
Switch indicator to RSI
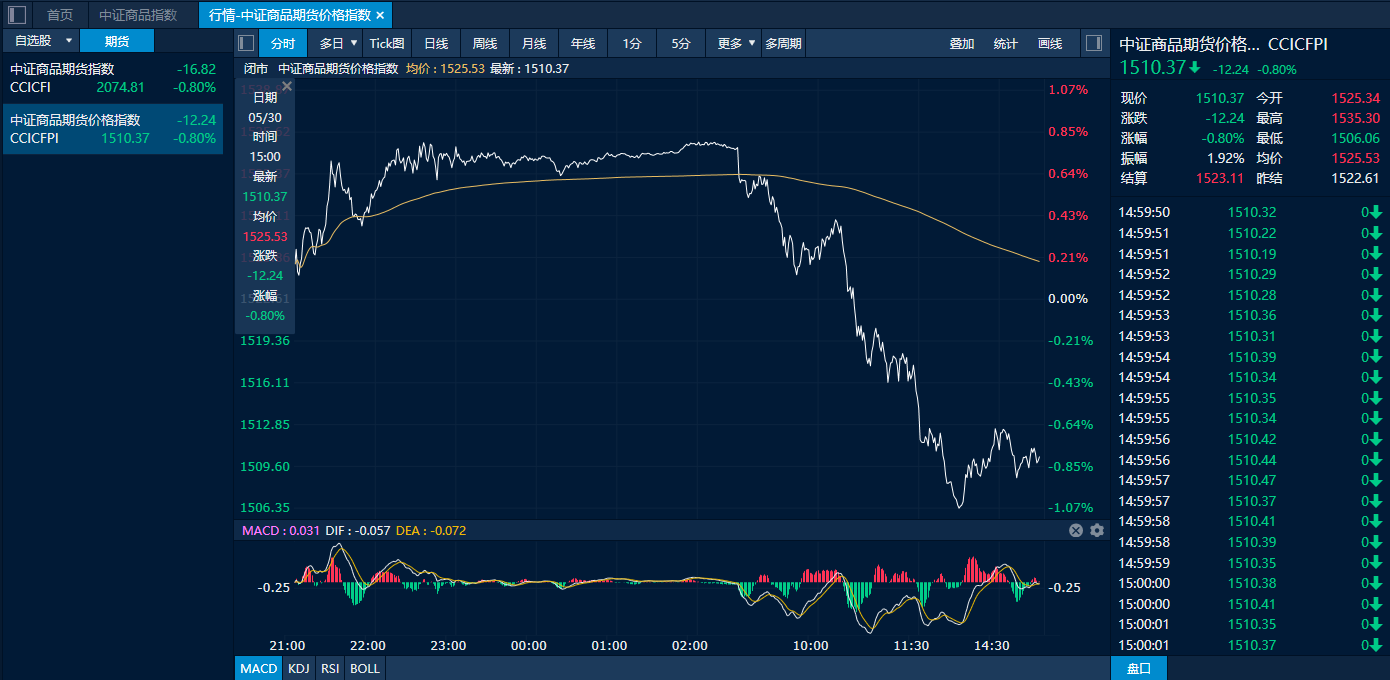329,668
